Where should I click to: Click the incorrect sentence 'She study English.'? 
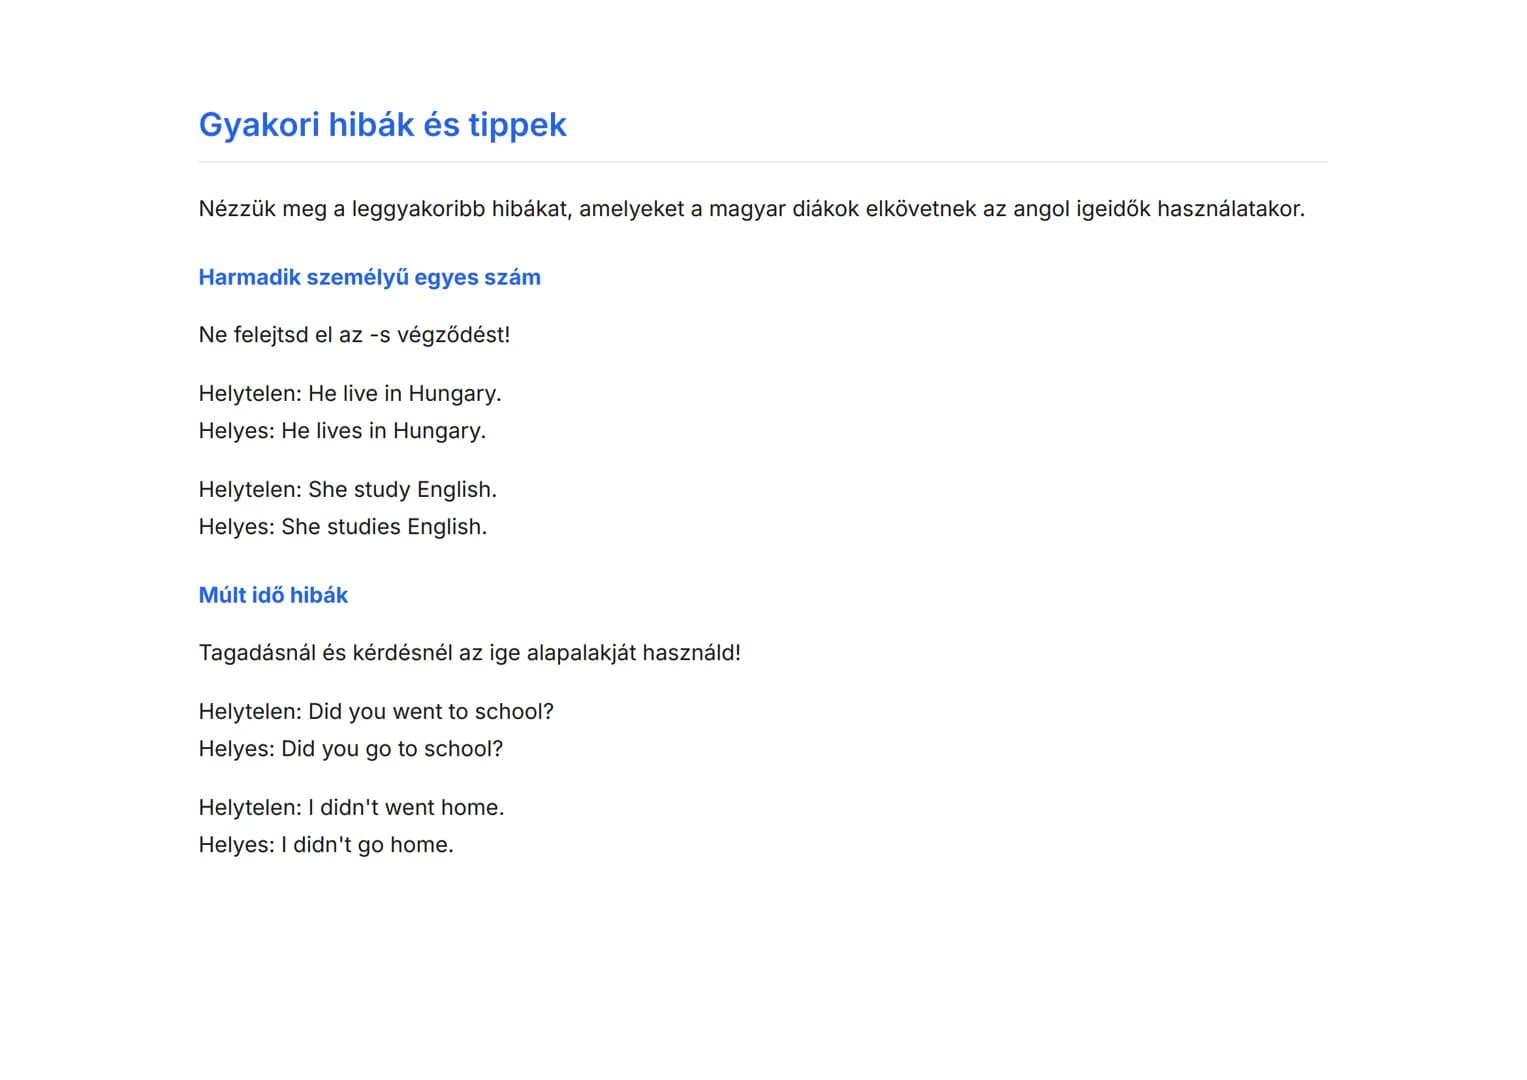[402, 490]
